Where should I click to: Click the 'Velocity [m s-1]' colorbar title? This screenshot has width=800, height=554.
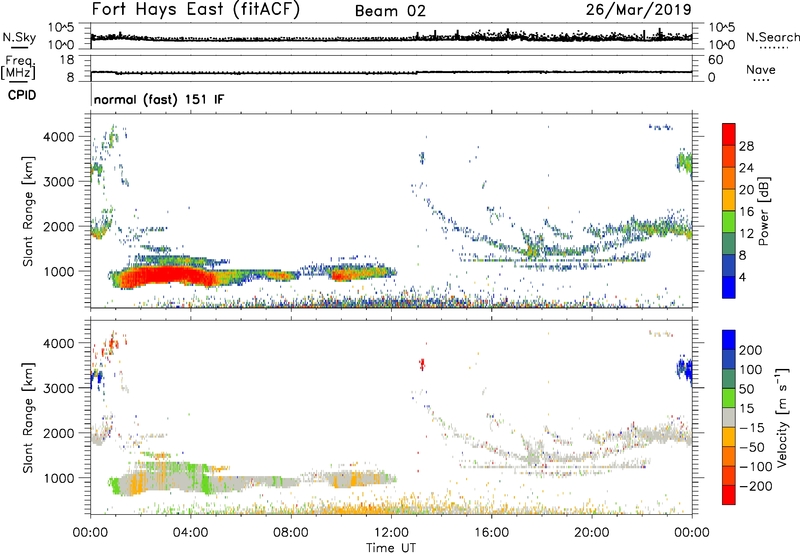point(783,417)
